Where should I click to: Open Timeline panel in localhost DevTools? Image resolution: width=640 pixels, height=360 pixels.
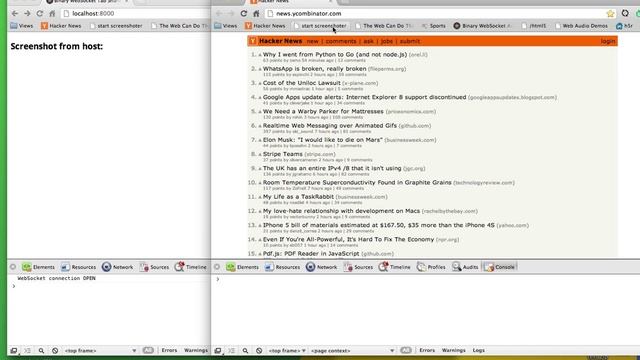click(191, 267)
